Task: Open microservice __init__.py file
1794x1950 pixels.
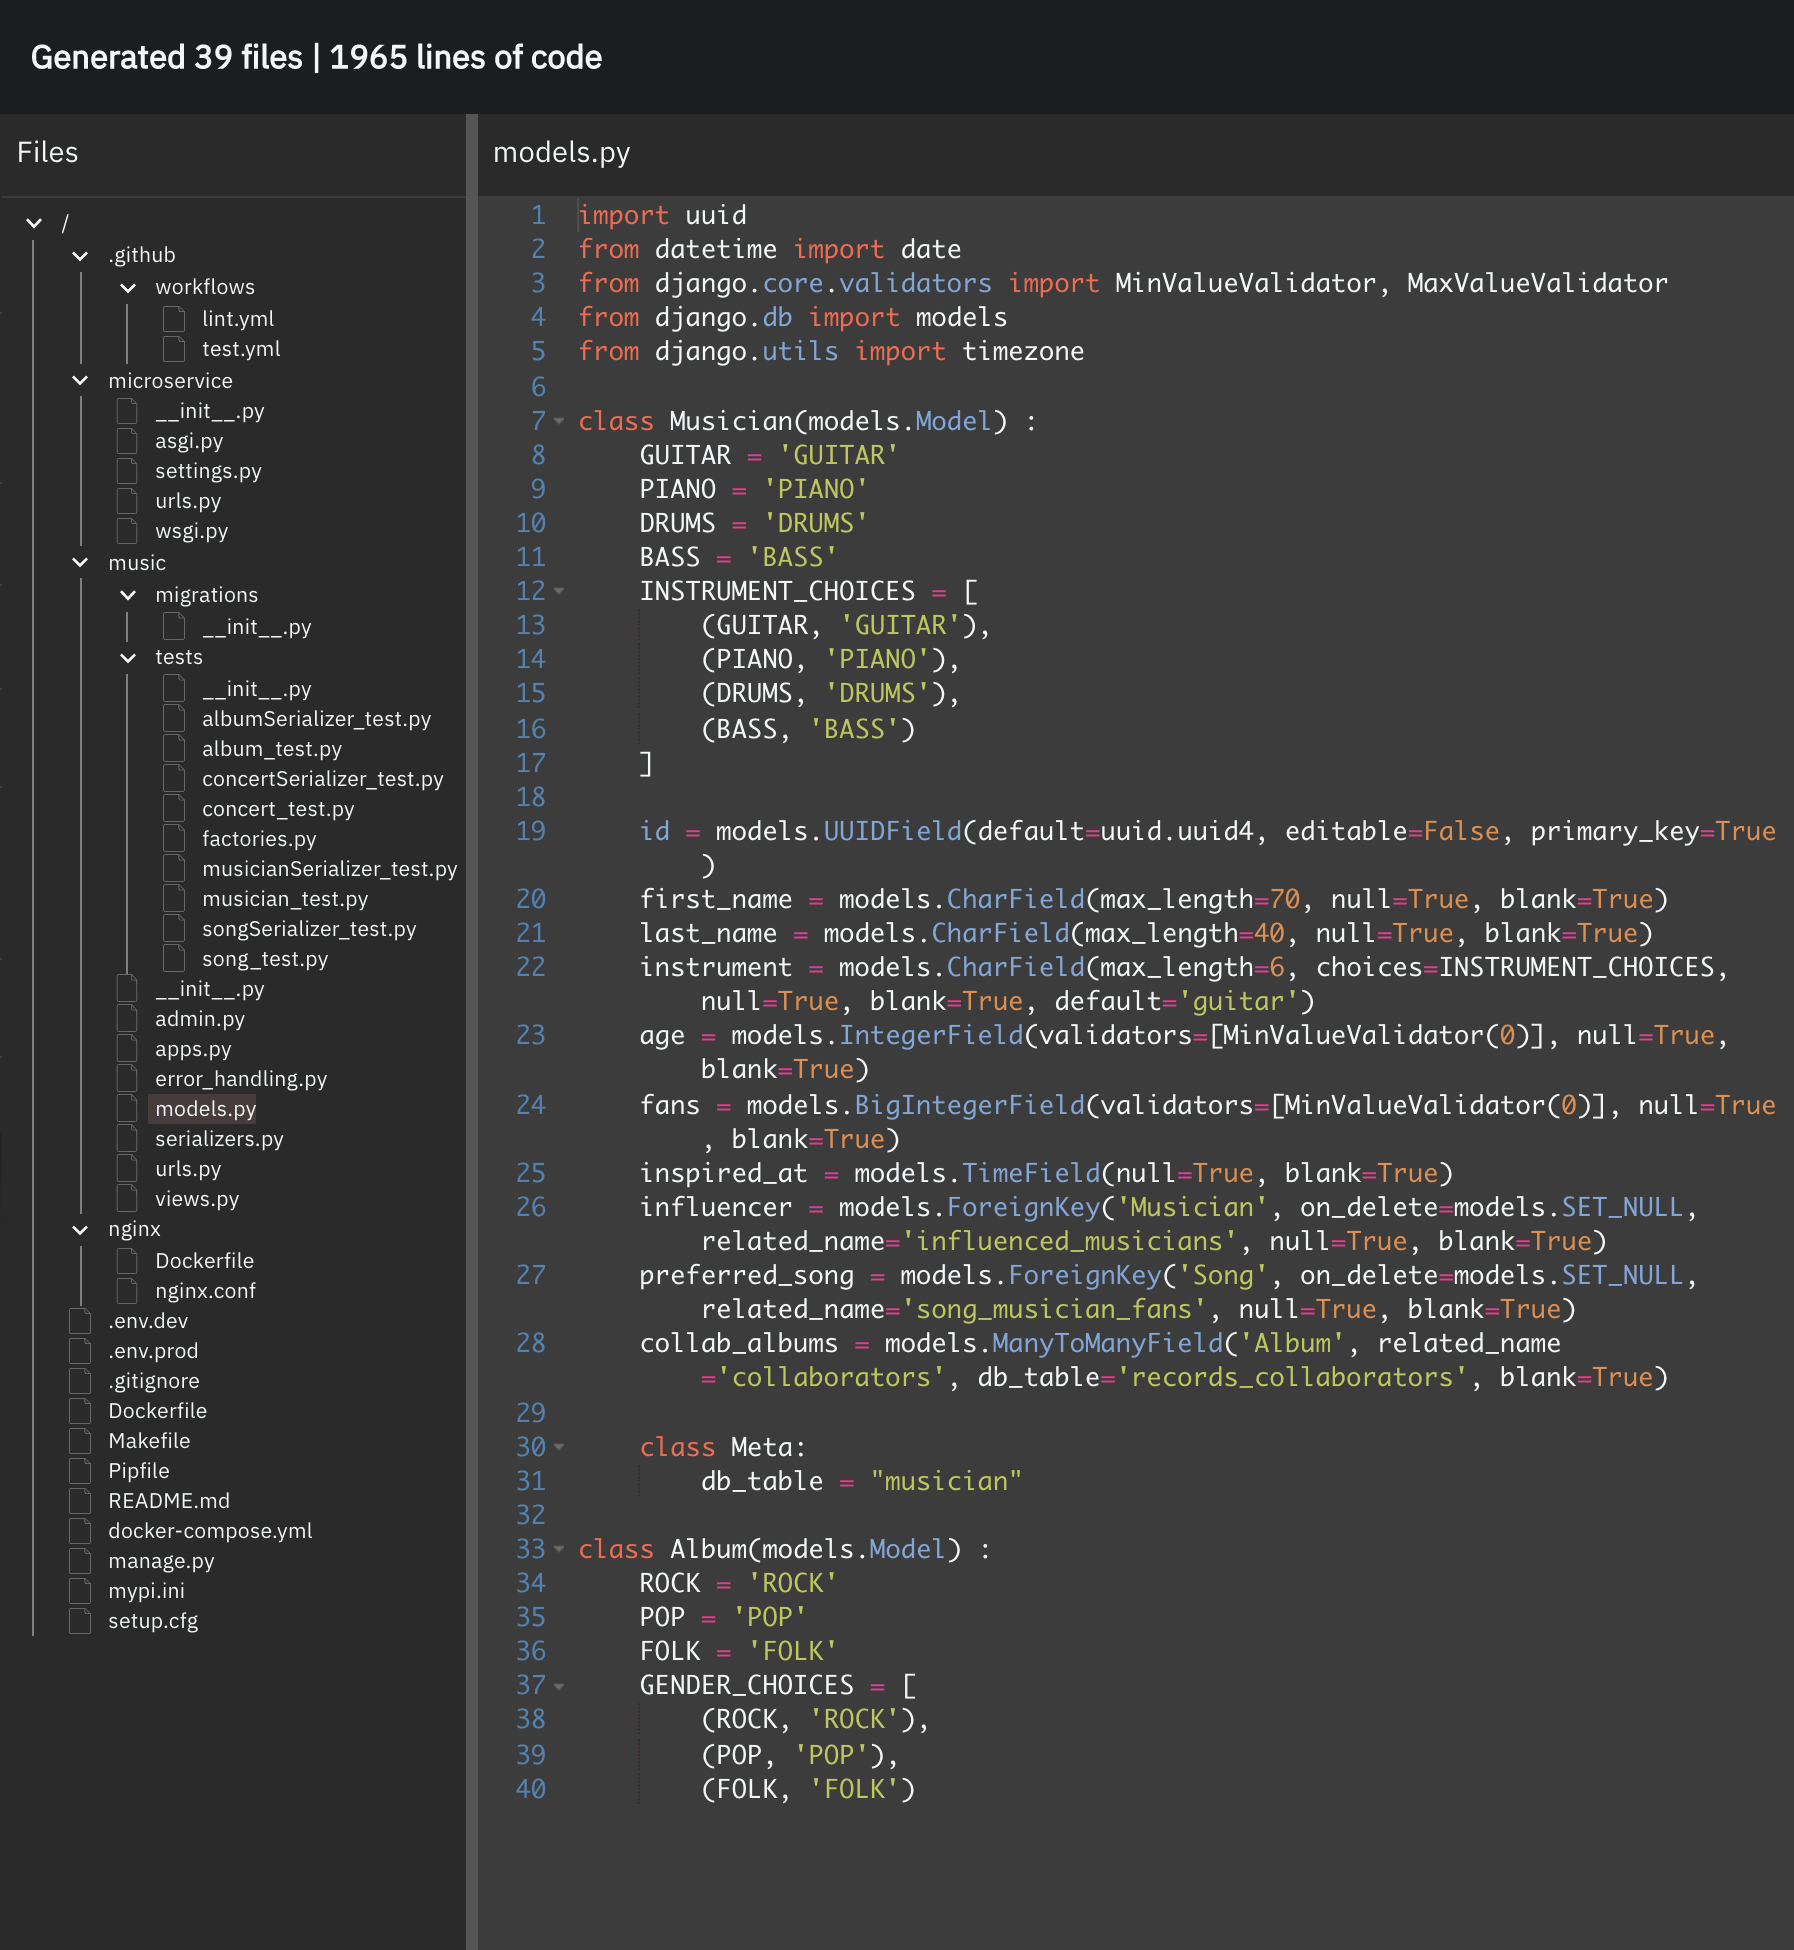Action: [209, 411]
